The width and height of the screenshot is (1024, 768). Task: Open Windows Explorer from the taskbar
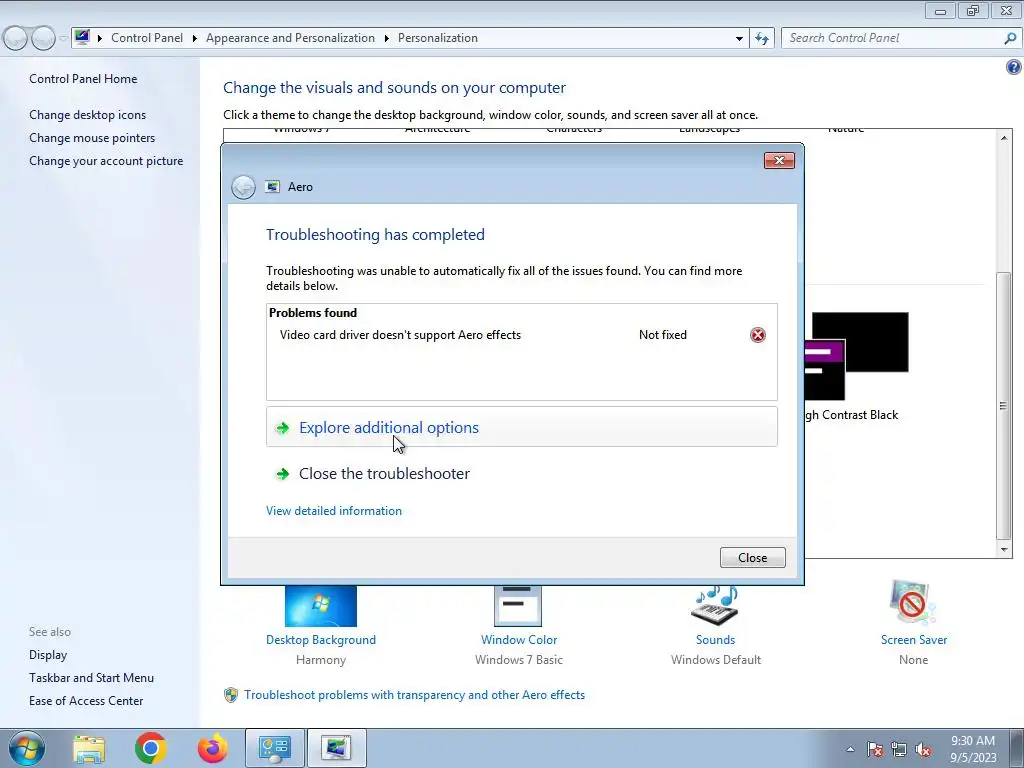tap(89, 748)
